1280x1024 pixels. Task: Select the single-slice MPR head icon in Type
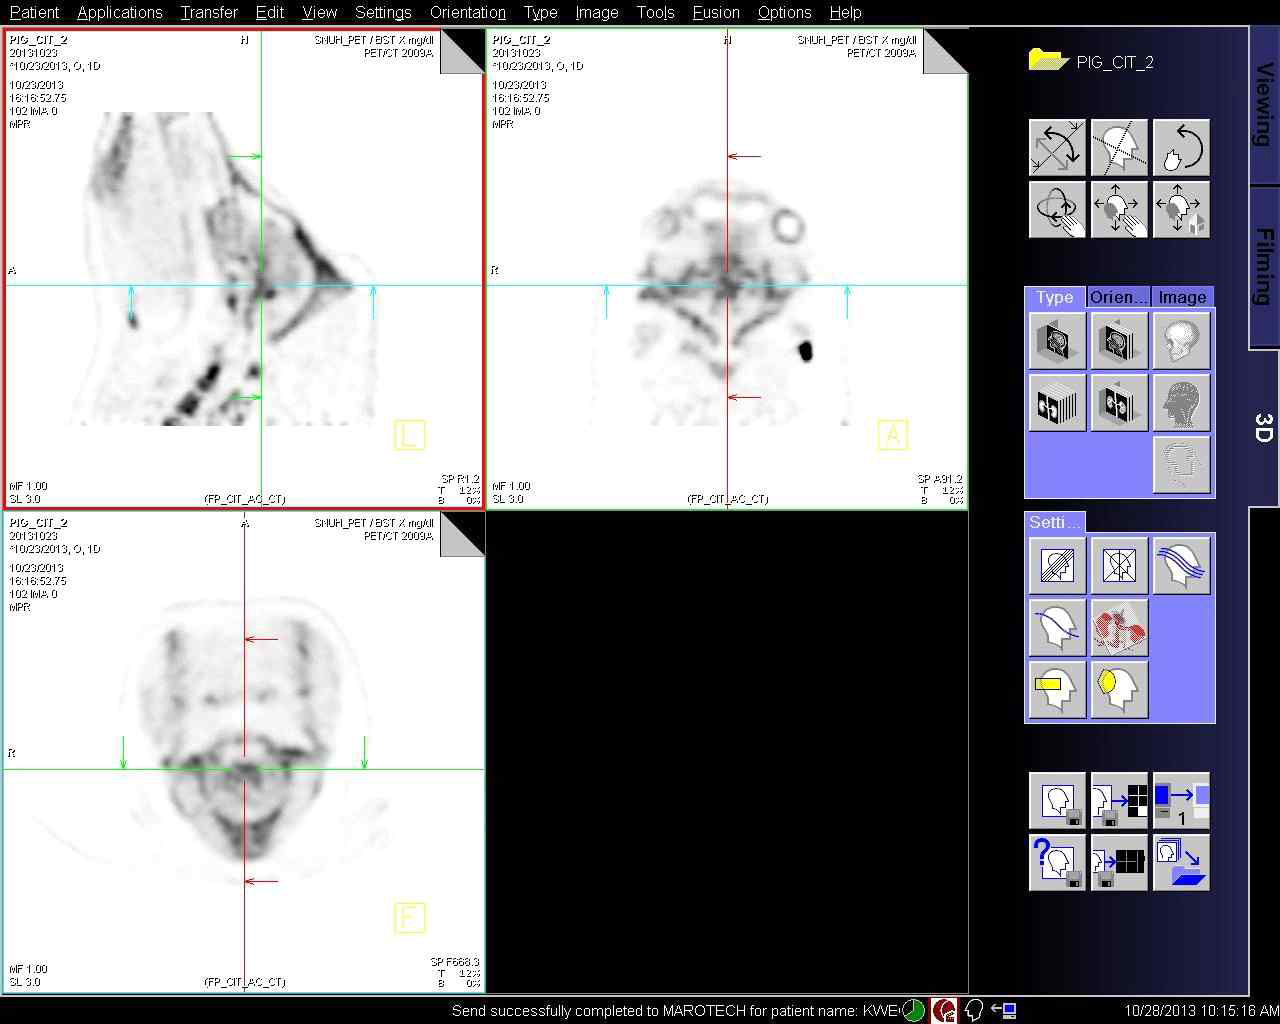[x=1057, y=341]
